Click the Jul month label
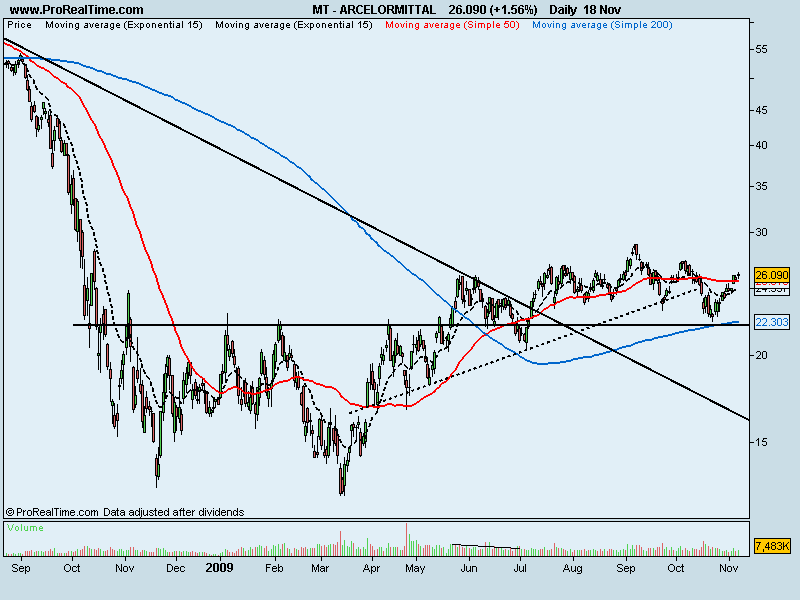The width and height of the screenshot is (800, 600). point(520,568)
